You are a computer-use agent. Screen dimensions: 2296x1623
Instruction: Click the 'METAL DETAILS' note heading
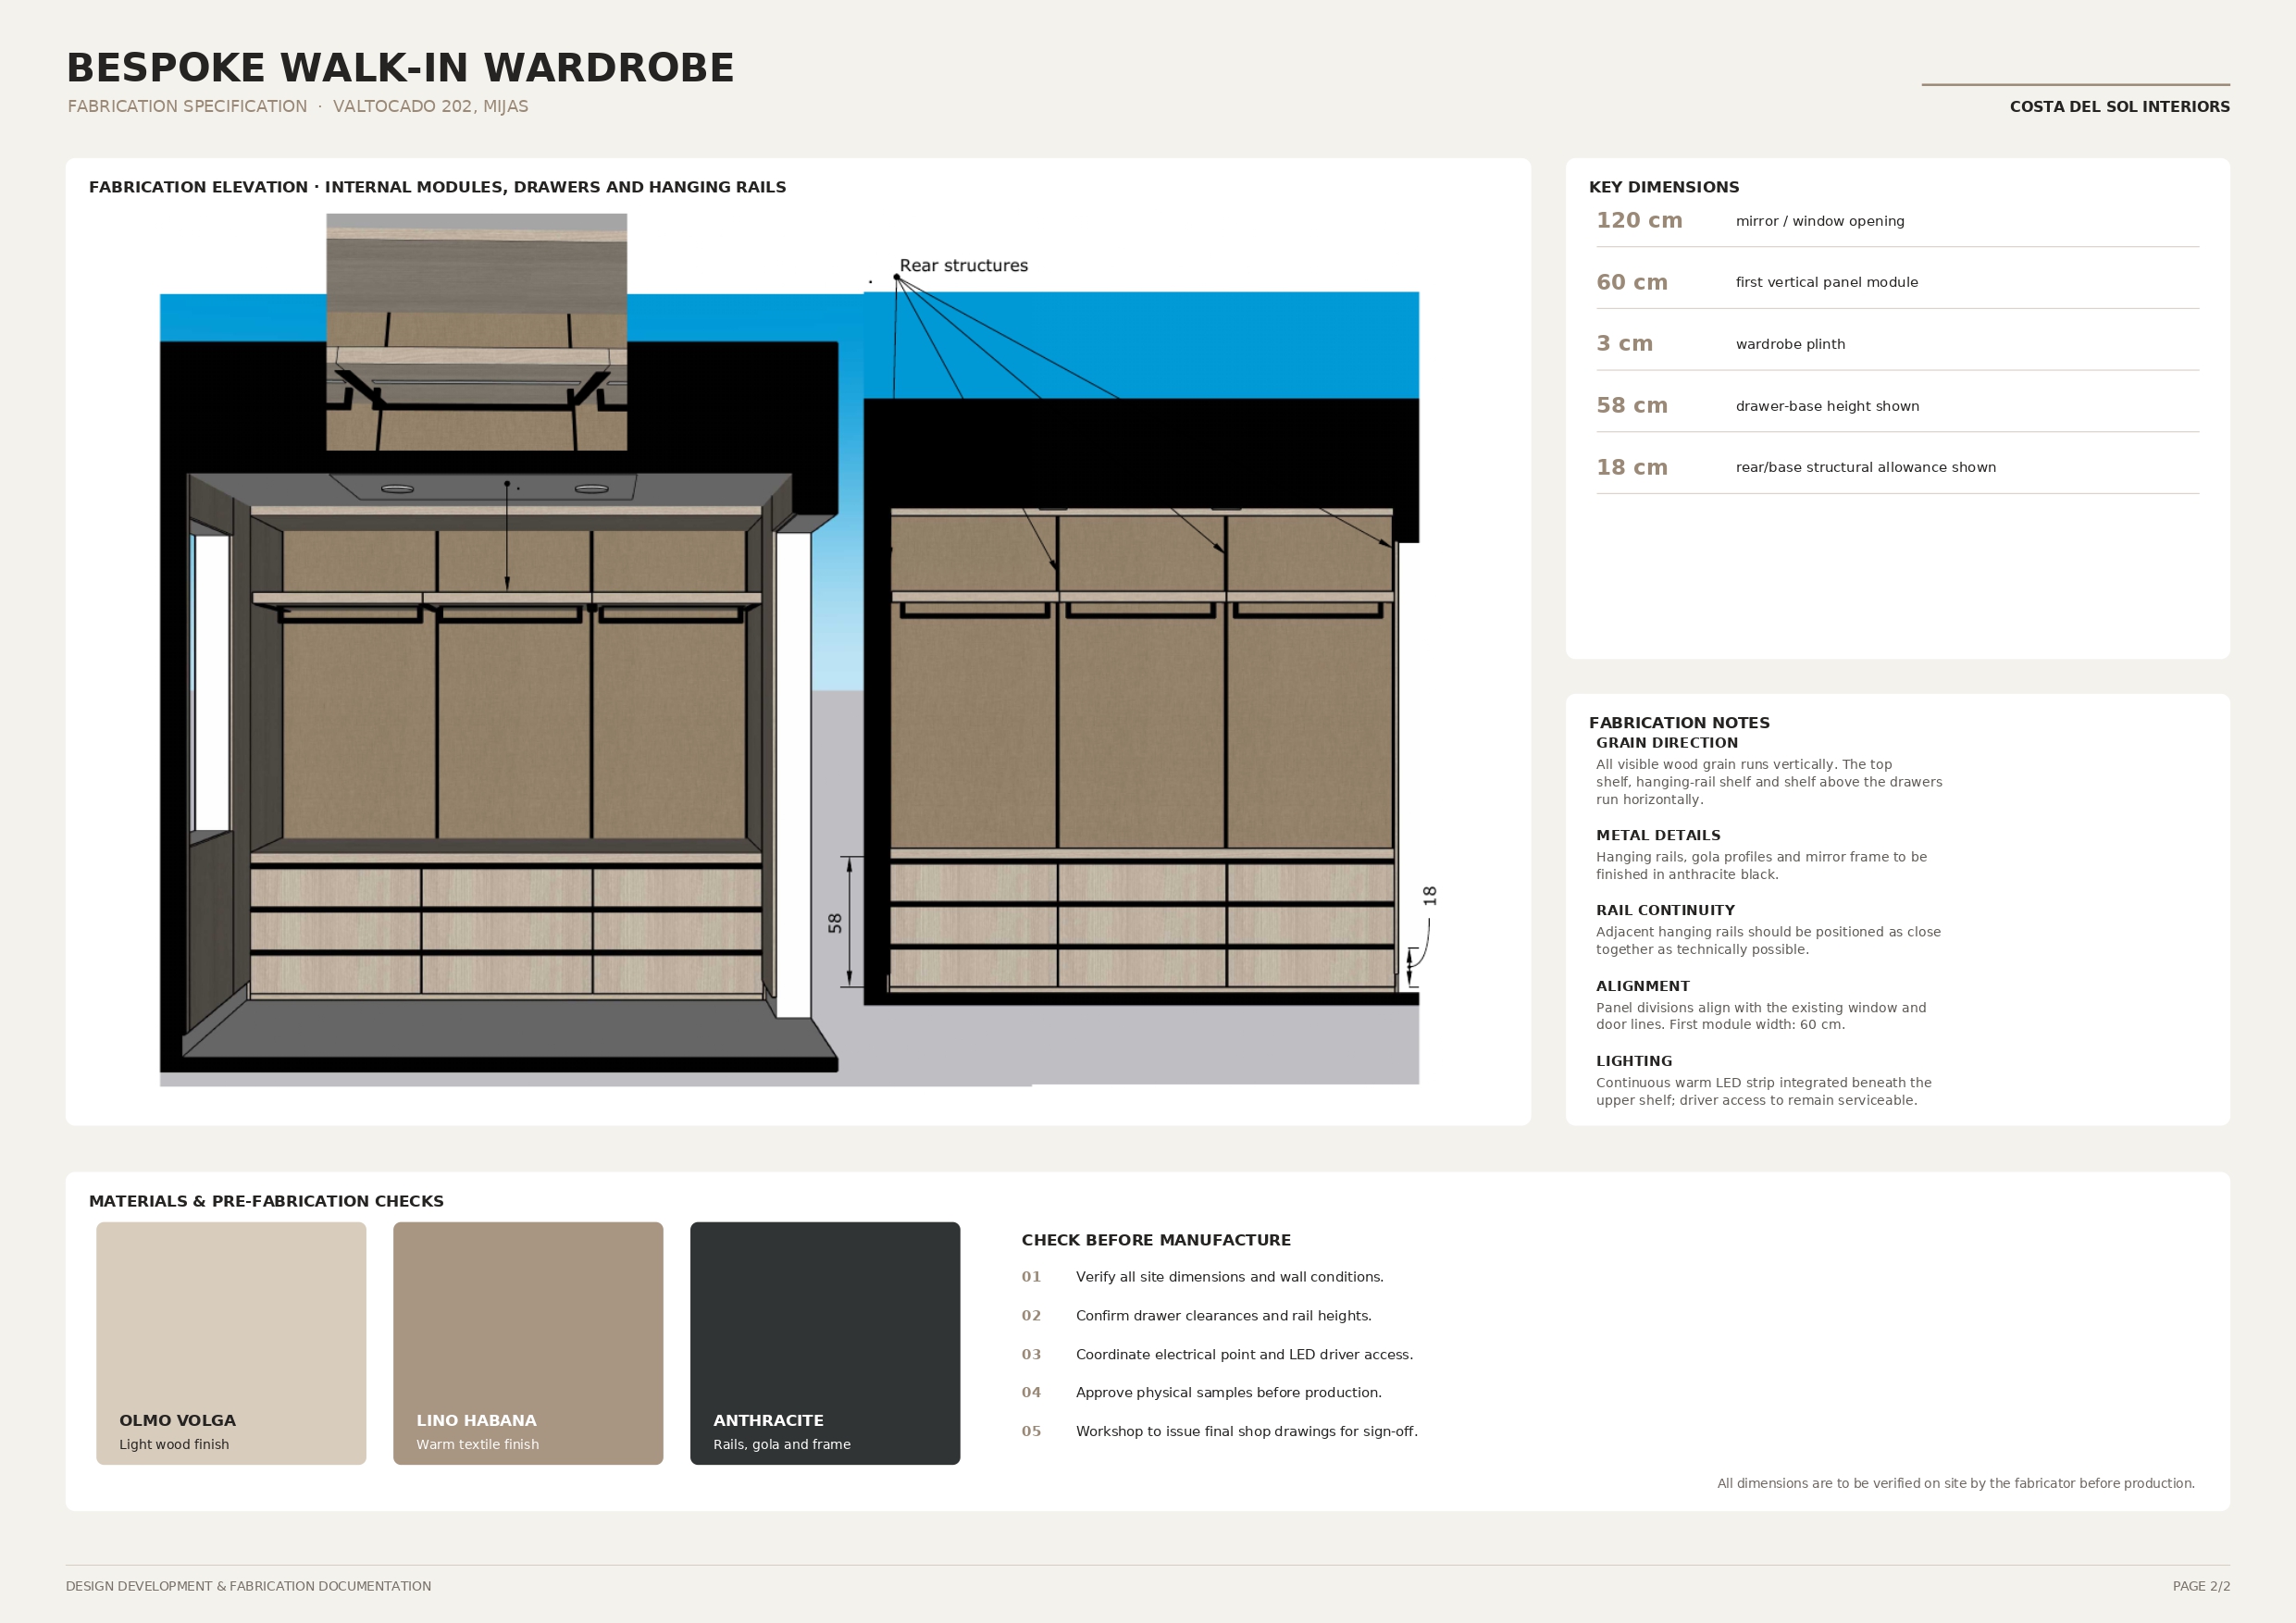pos(1658,836)
